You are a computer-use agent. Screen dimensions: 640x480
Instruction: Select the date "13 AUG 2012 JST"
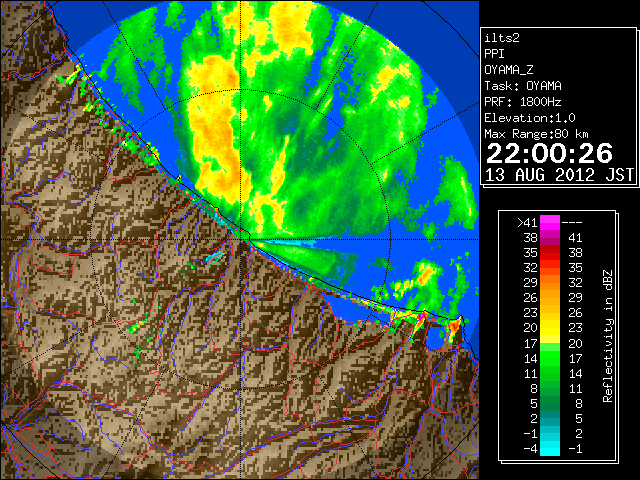(x=559, y=175)
